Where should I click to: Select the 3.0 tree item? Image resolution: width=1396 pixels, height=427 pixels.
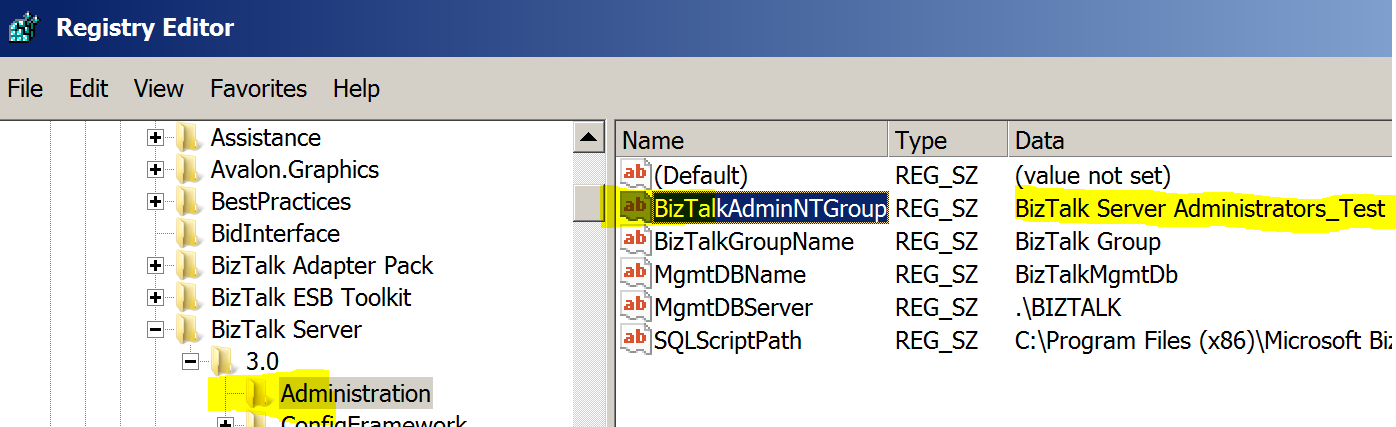262,362
